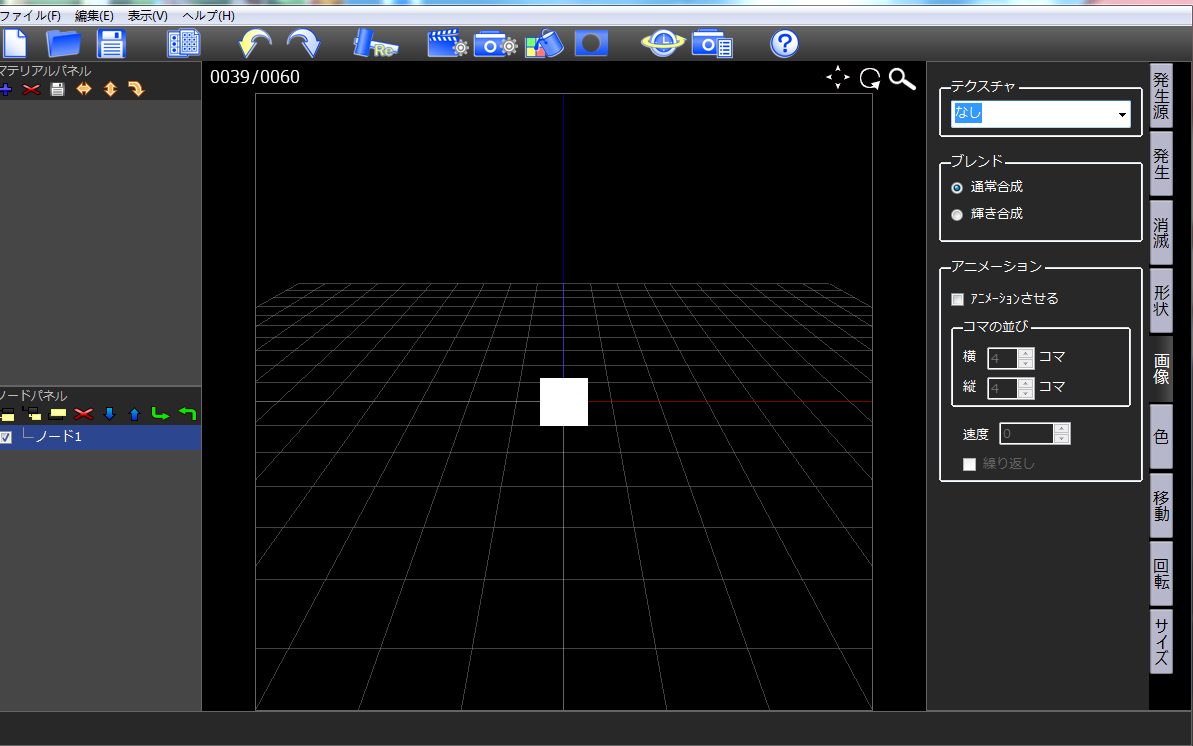Delete material using the red X in material panel

(31, 90)
